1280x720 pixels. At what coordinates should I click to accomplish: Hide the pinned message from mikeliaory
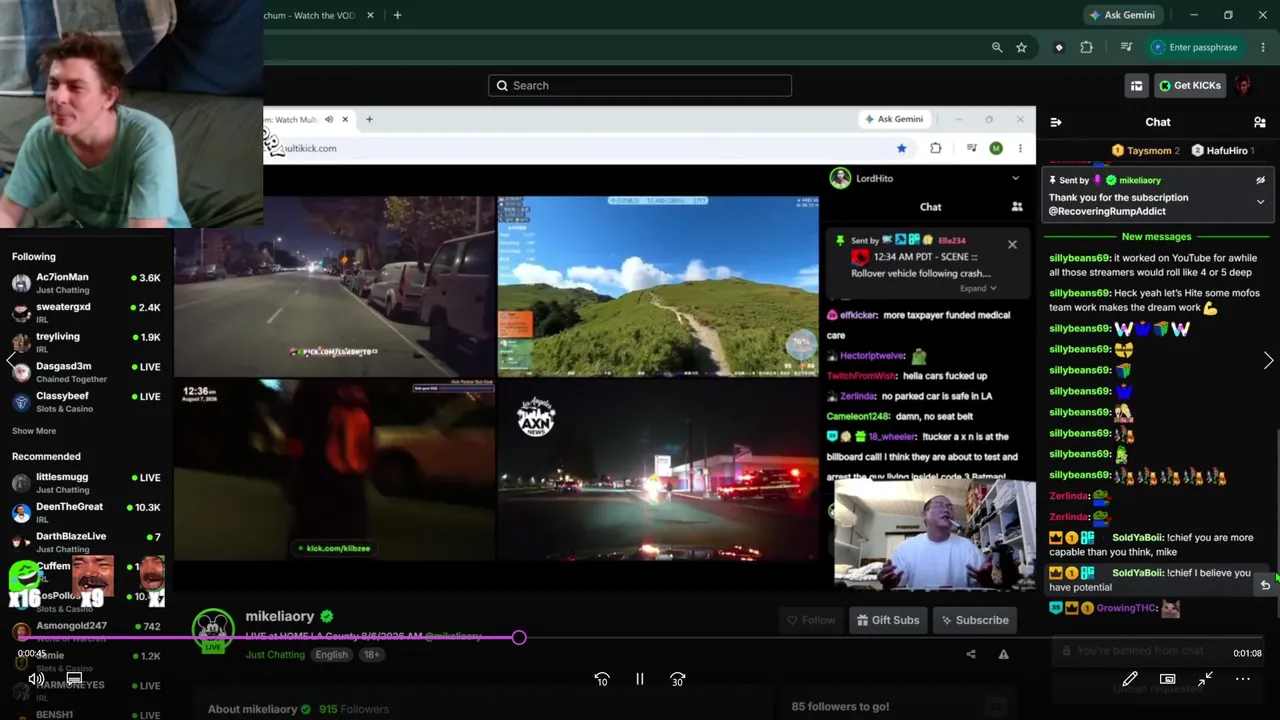click(x=1260, y=180)
